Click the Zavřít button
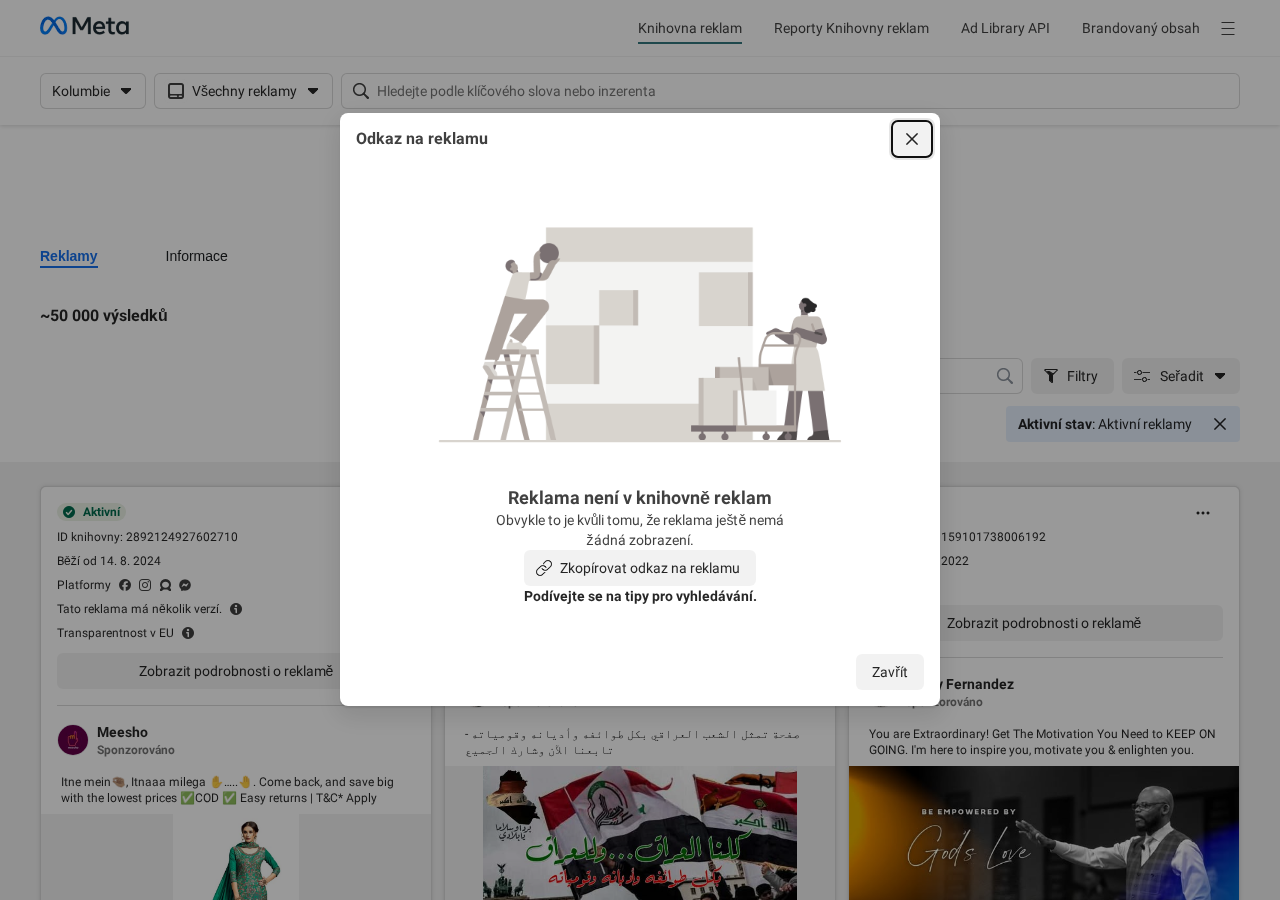The width and height of the screenshot is (1280, 900). pos(889,672)
